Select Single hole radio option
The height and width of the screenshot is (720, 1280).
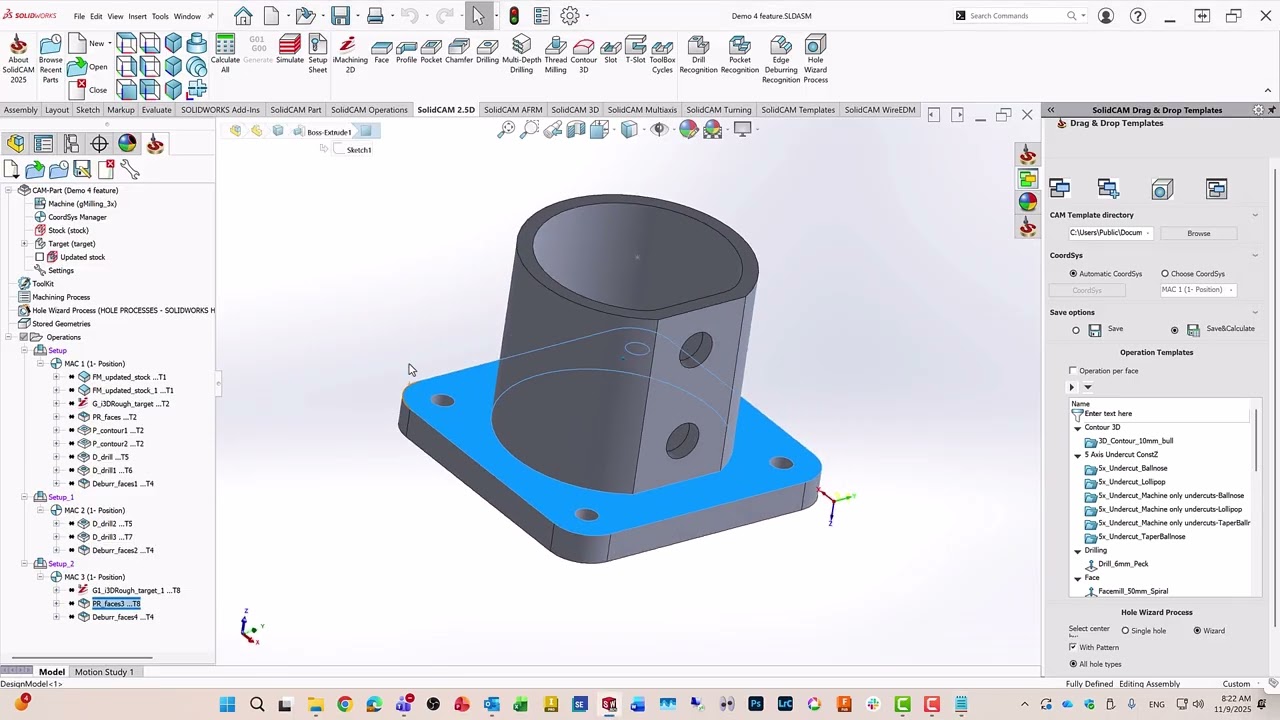point(1125,631)
